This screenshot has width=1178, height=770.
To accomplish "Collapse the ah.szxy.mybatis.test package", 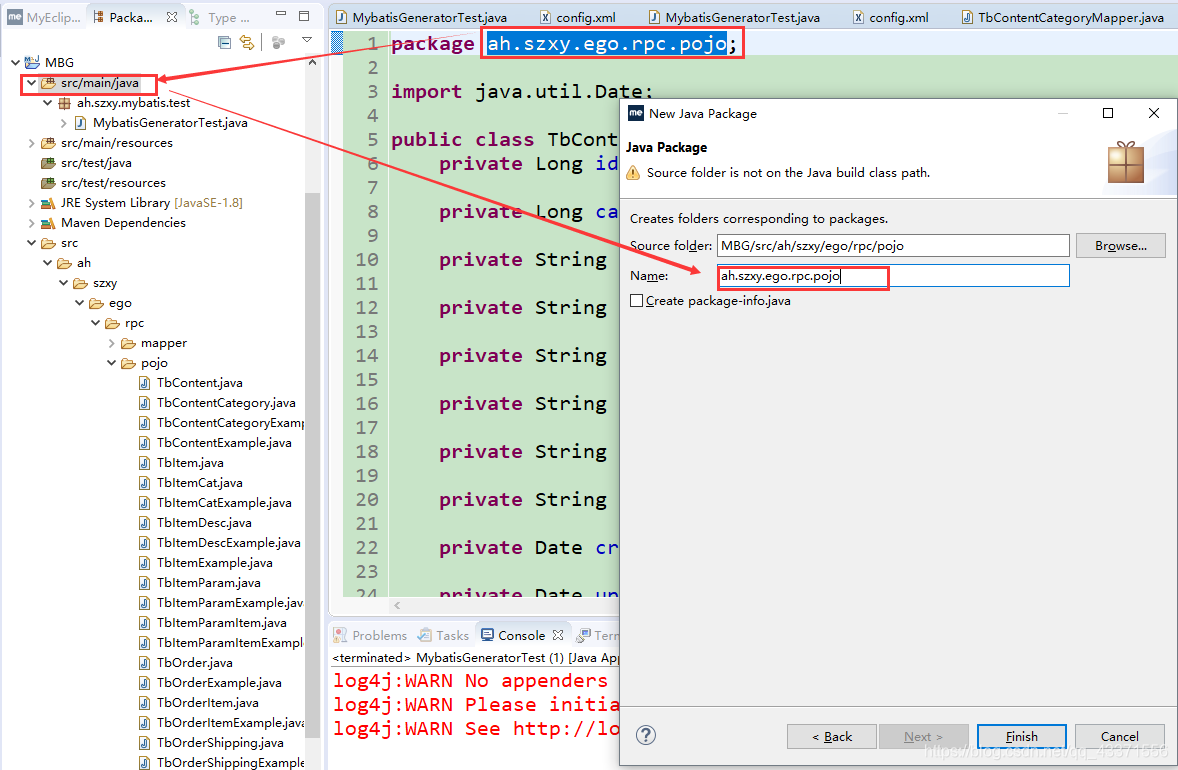I will click(47, 102).
